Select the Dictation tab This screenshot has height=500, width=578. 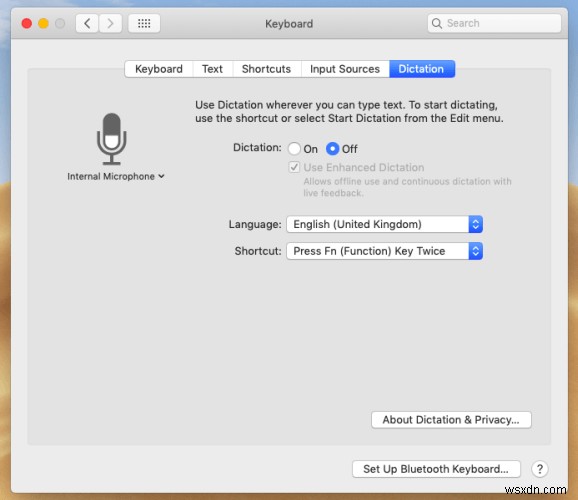(x=422, y=69)
